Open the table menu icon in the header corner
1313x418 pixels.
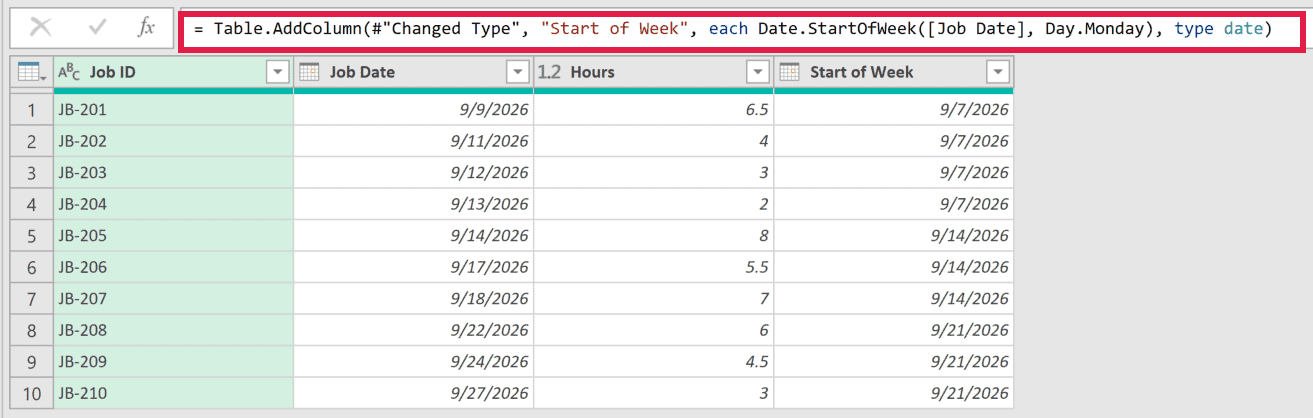pos(31,72)
